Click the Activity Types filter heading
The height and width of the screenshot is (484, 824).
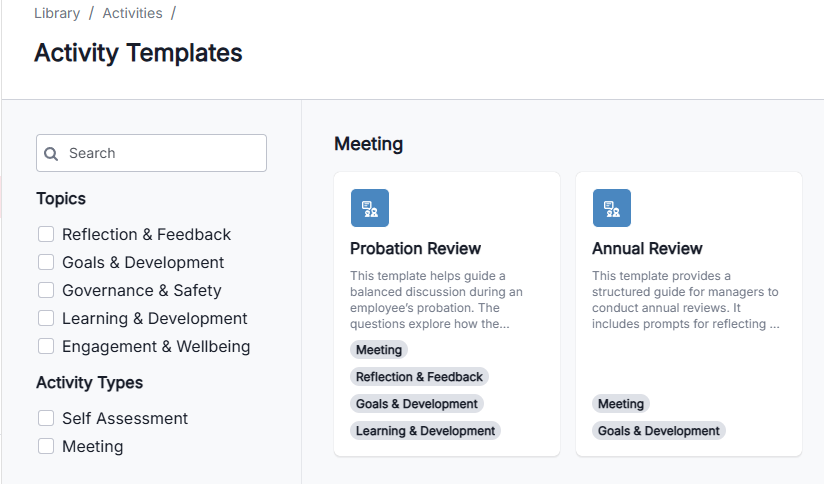89,383
